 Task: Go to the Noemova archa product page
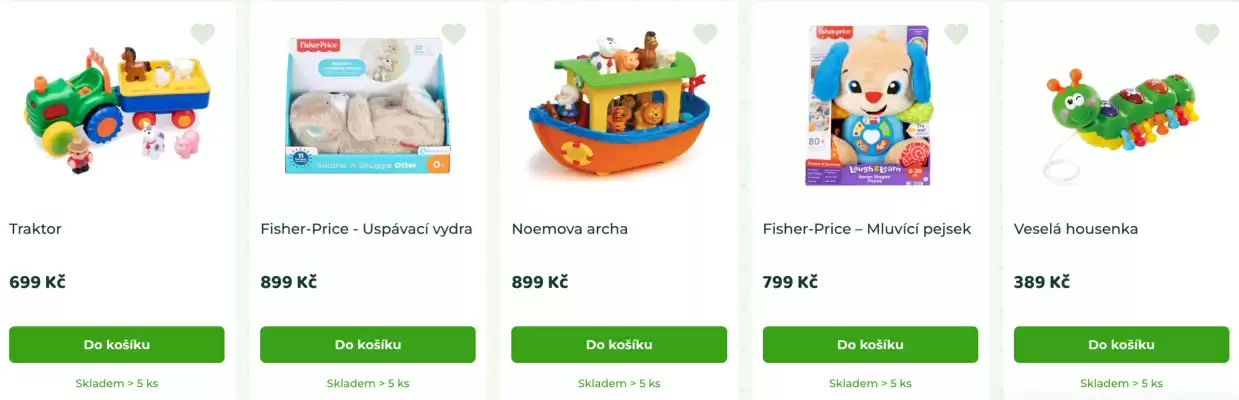click(x=570, y=229)
